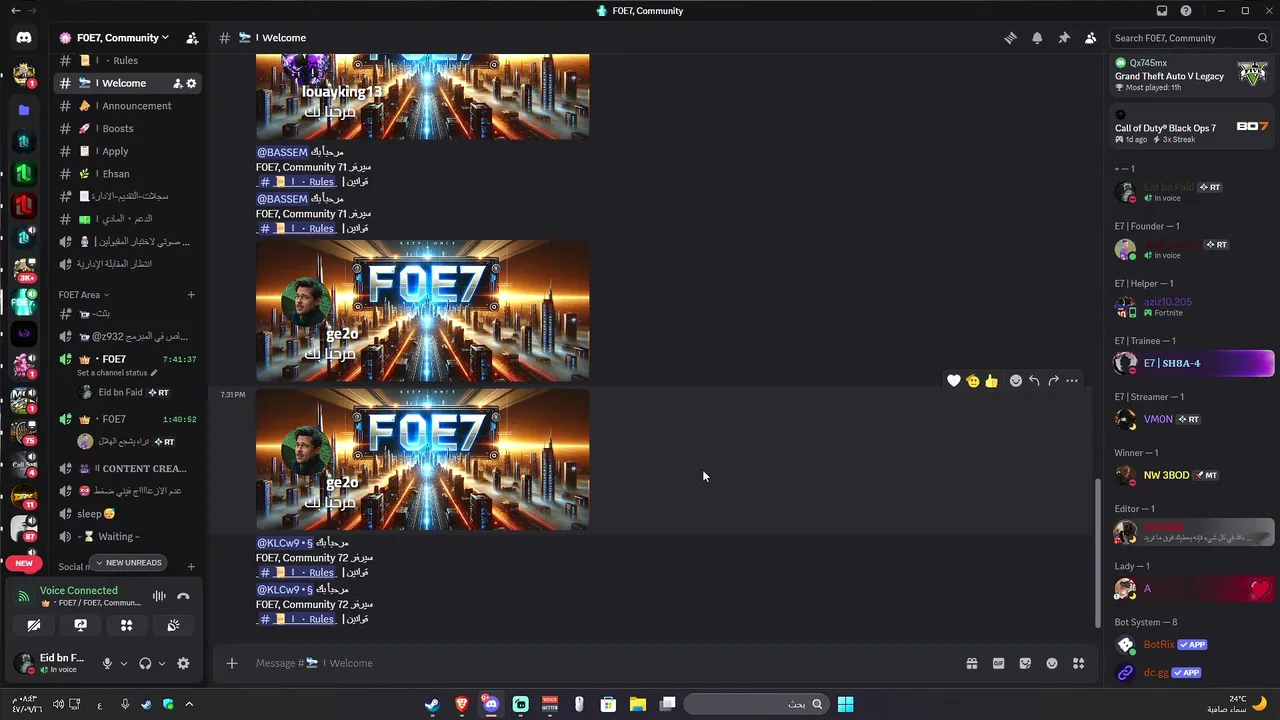Open the Announcement channel
Viewport: 1280px width, 720px height.
coord(128,106)
